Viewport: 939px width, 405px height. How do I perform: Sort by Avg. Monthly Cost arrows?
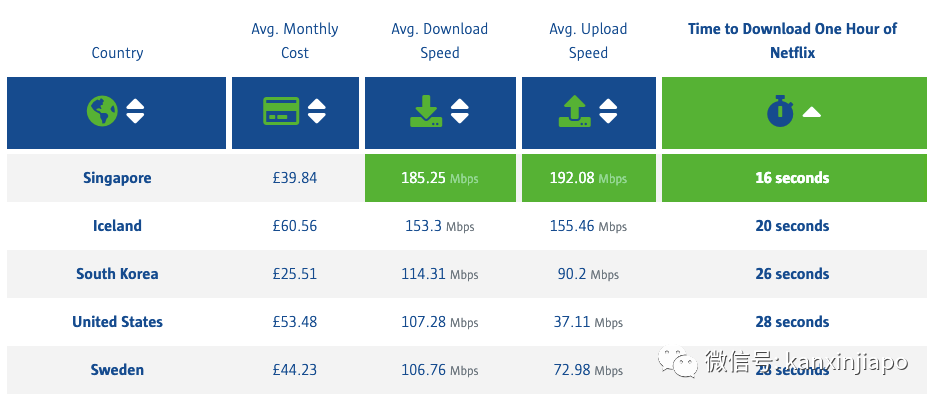(317, 111)
